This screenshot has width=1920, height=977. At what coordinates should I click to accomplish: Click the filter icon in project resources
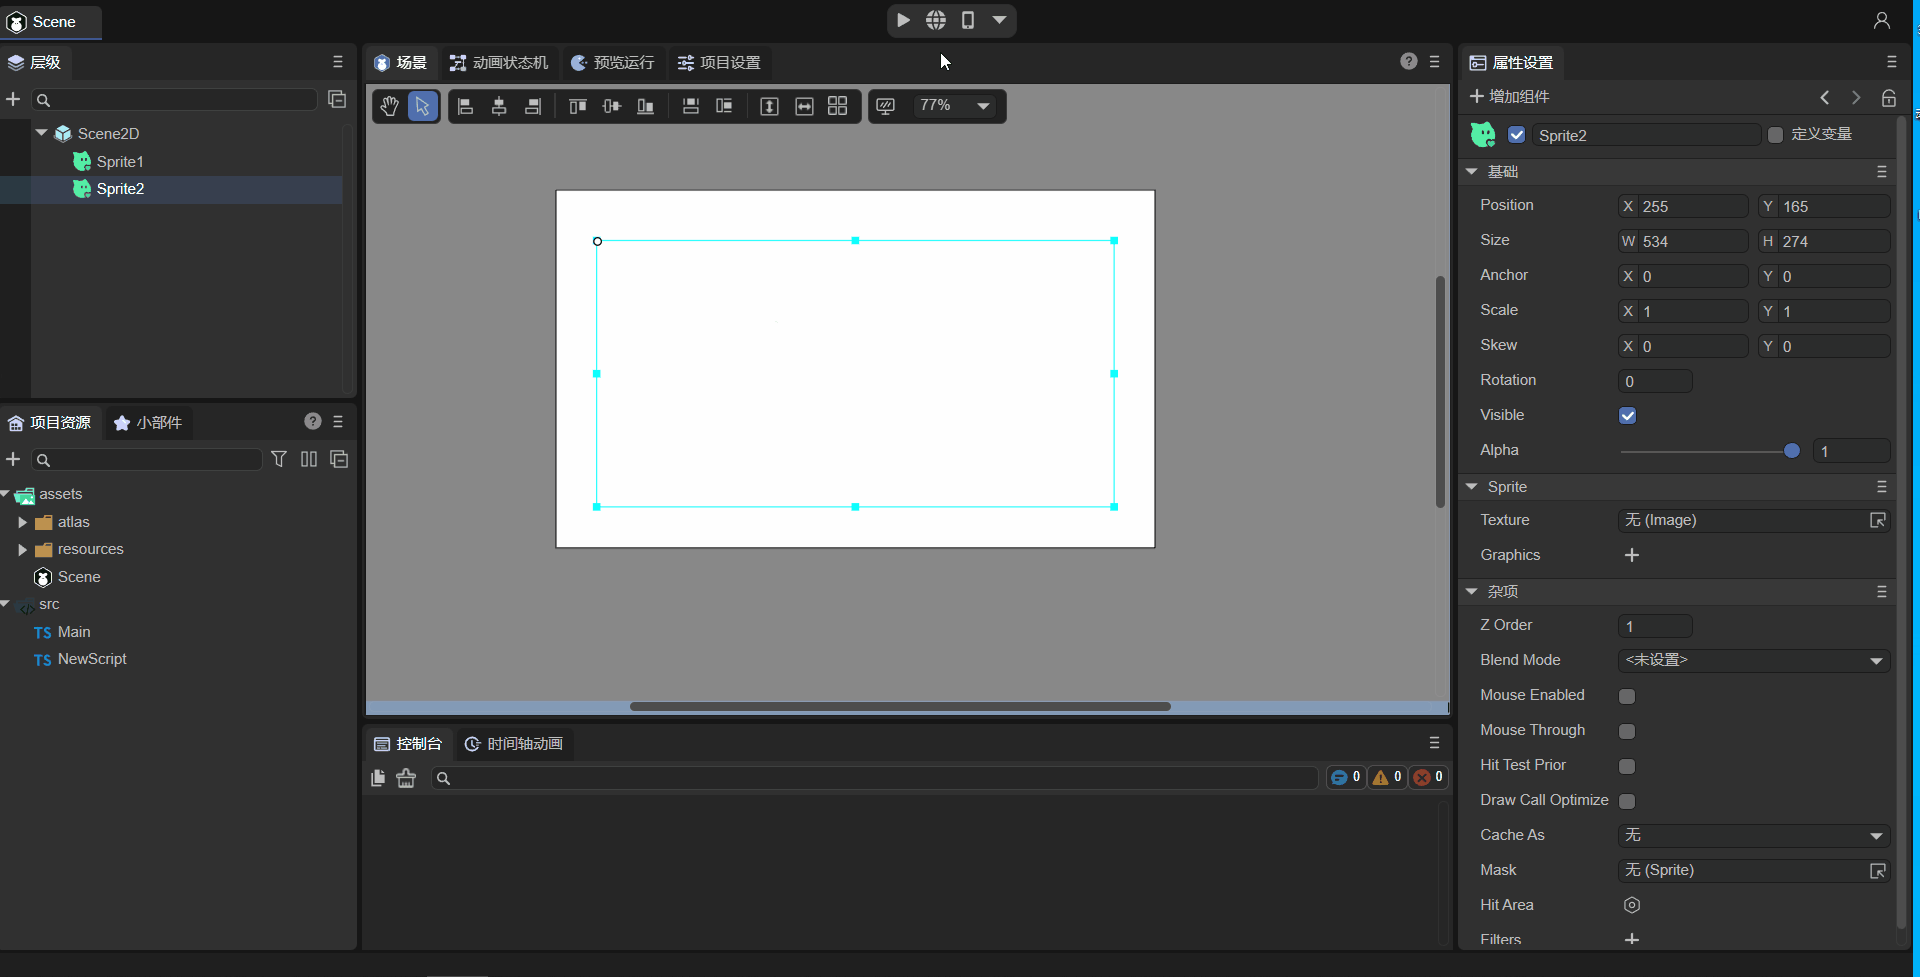click(x=279, y=459)
